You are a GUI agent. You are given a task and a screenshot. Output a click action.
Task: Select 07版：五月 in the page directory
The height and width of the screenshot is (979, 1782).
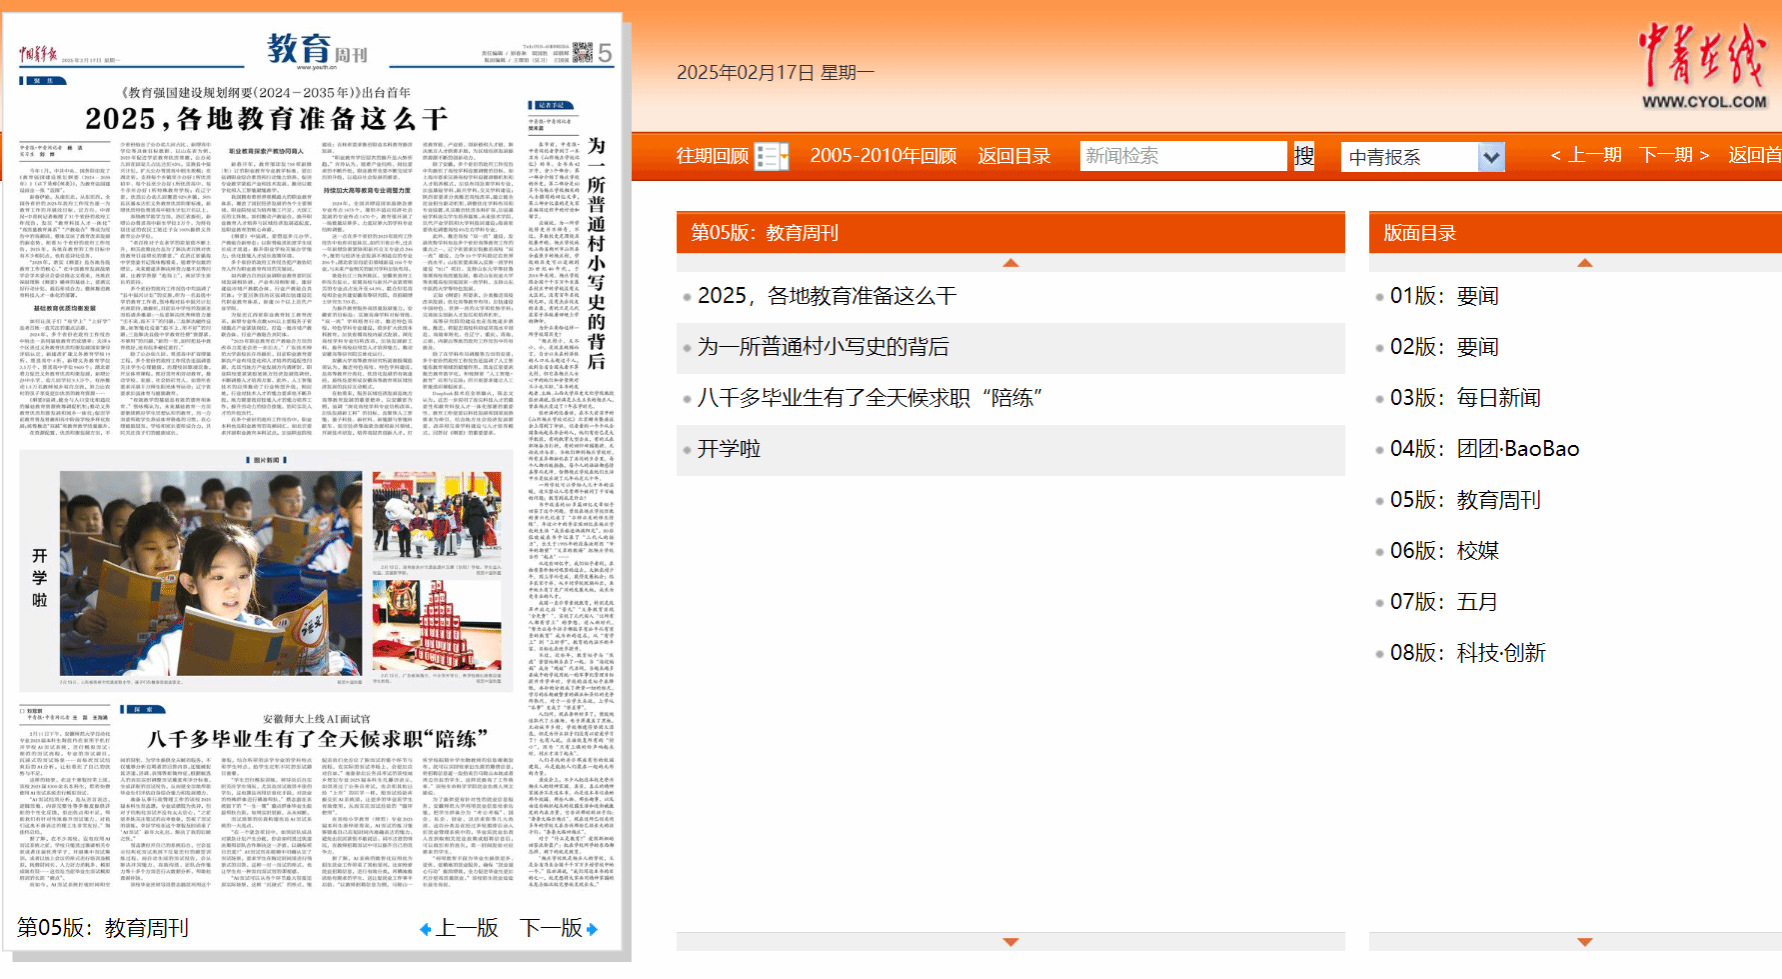tap(1444, 602)
